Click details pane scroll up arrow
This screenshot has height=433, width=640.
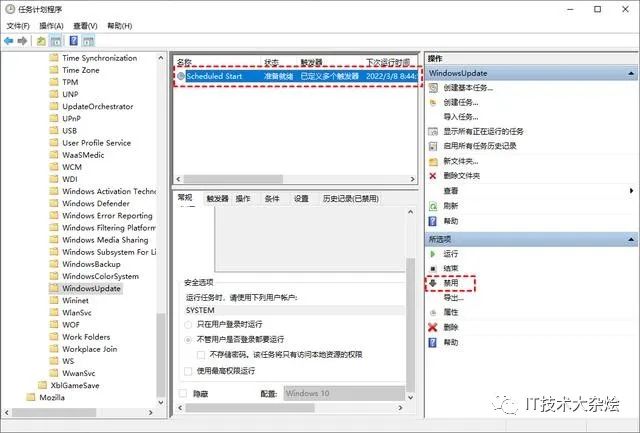(411, 212)
